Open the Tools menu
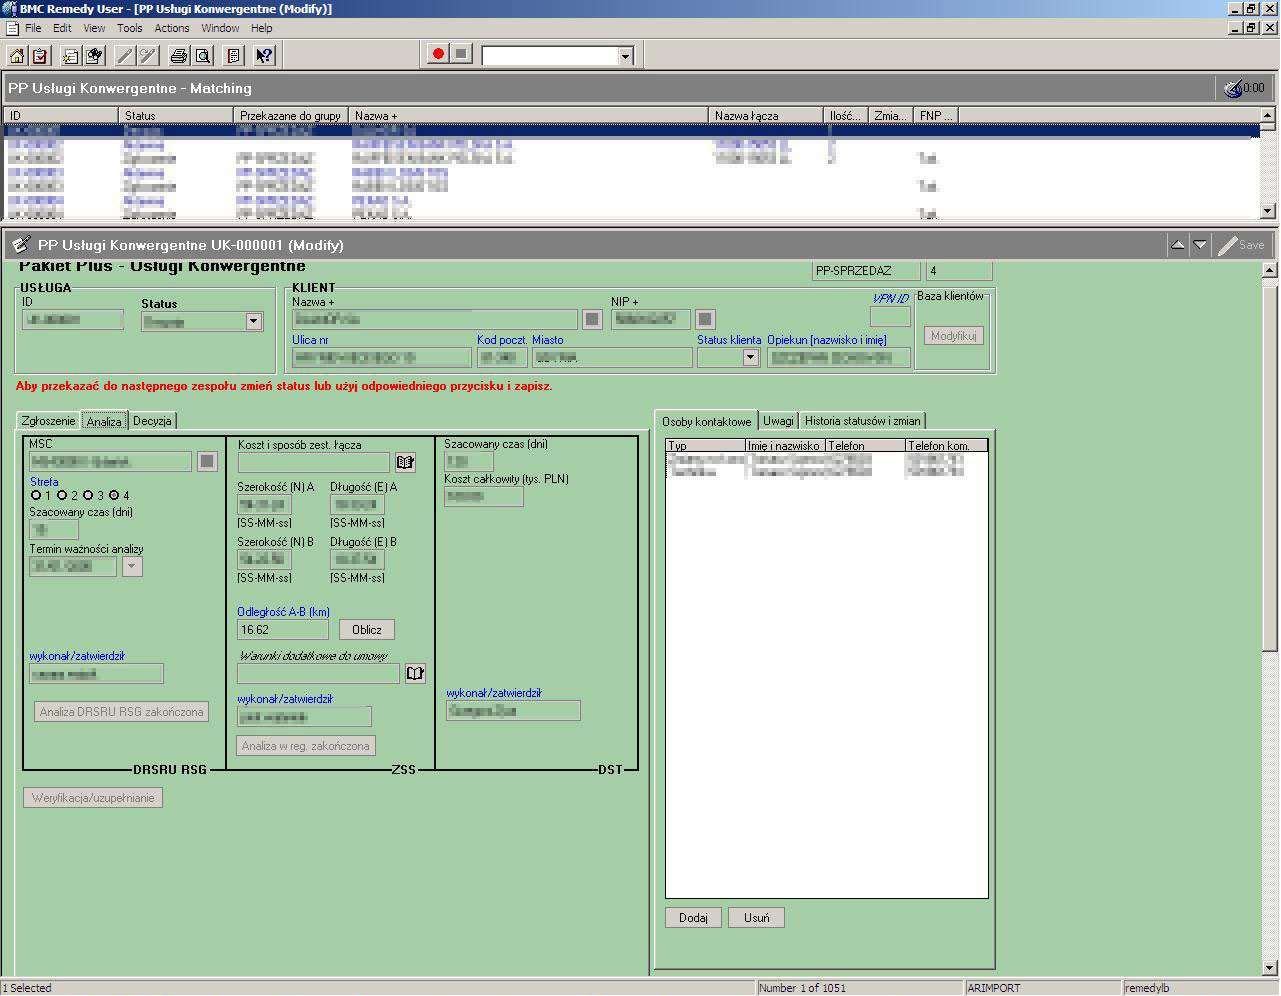 click(130, 28)
